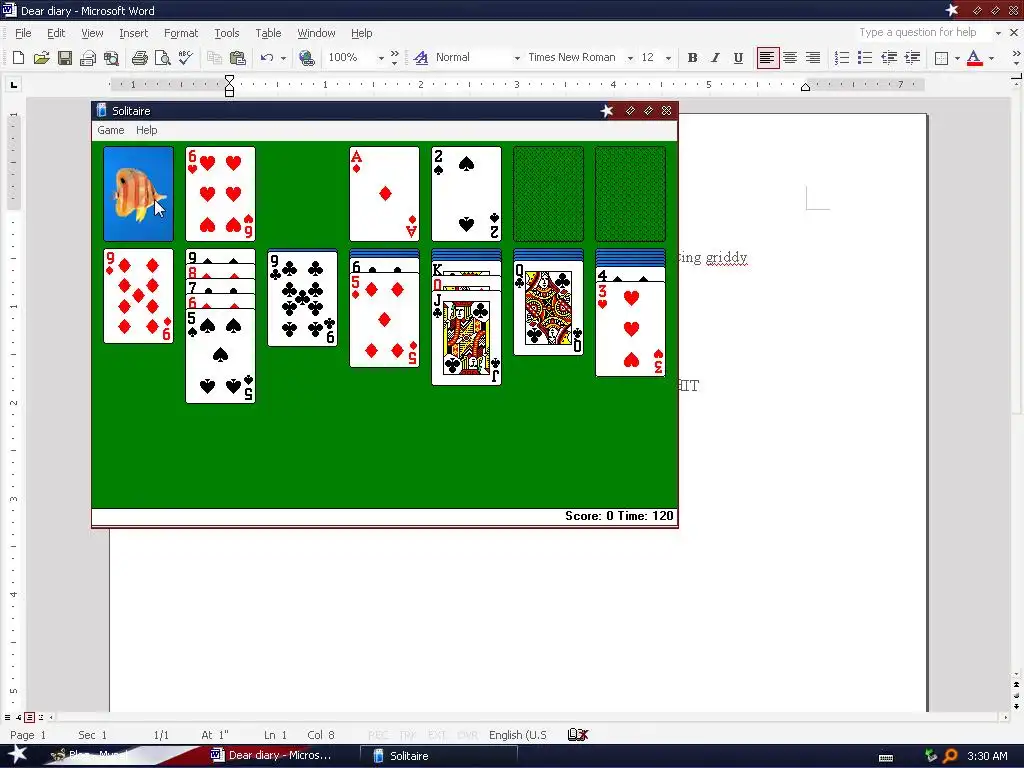This screenshot has width=1024, height=768.
Task: Toggle REC macro recording in status bar
Action: [378, 735]
